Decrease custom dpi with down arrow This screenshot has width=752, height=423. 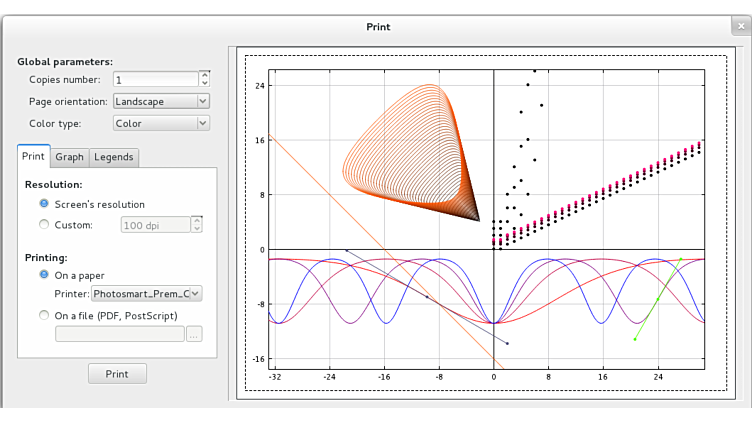(197, 229)
